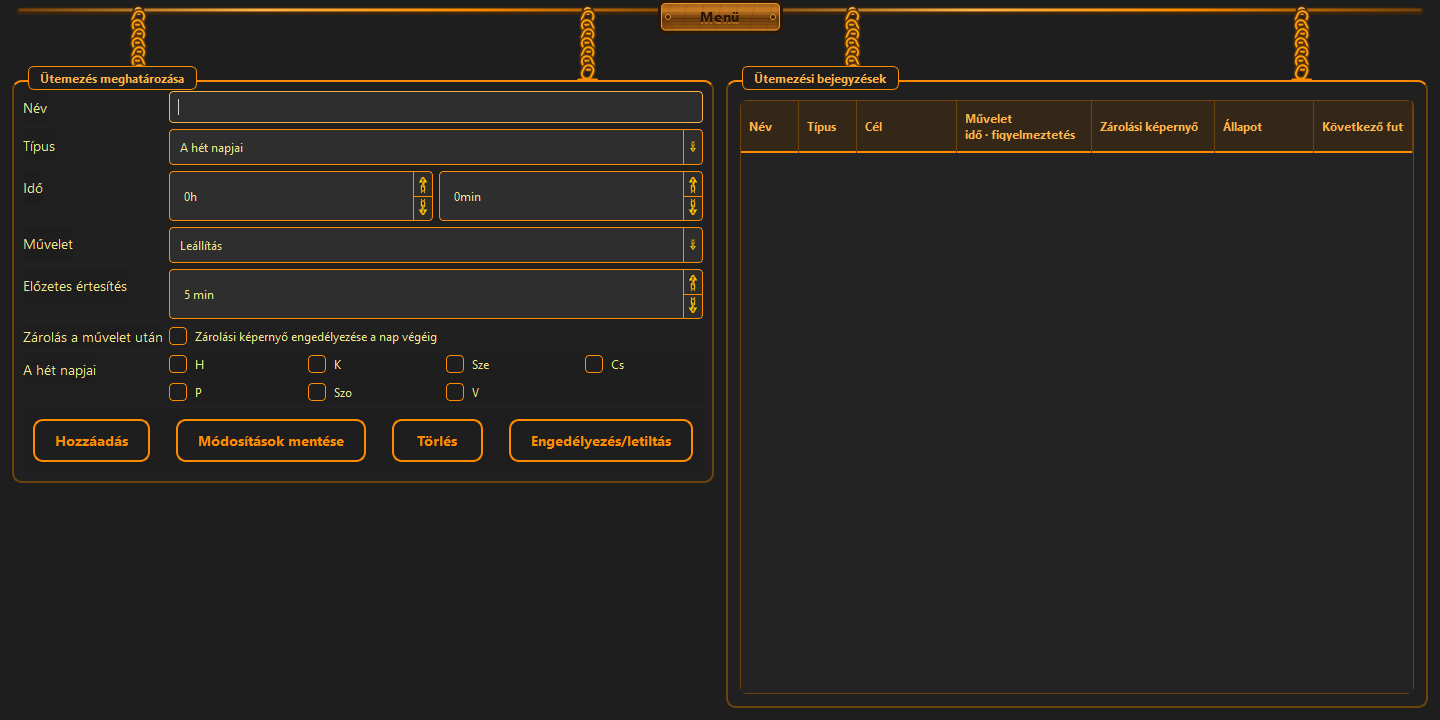Select the Következő fut column header
Screen dimensions: 1440x720
click(1363, 127)
